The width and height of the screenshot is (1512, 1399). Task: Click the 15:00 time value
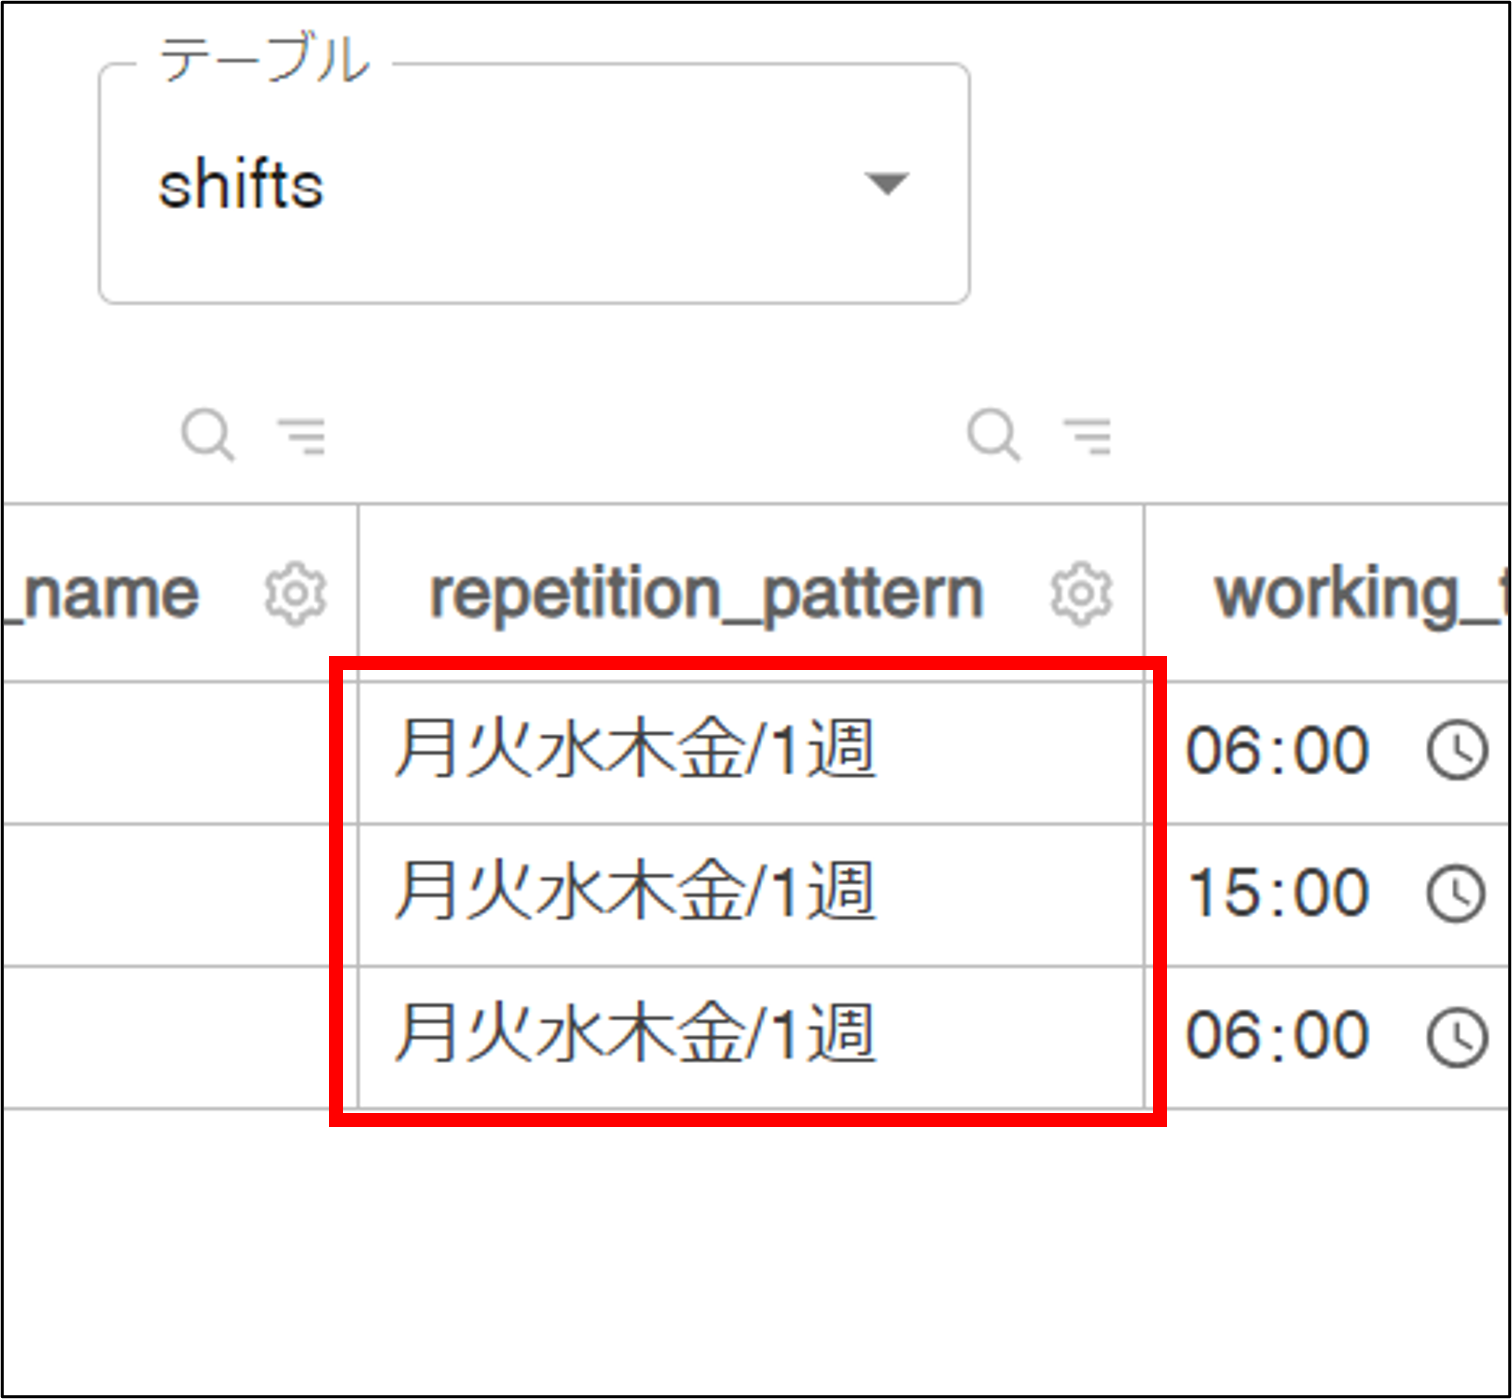1277,893
